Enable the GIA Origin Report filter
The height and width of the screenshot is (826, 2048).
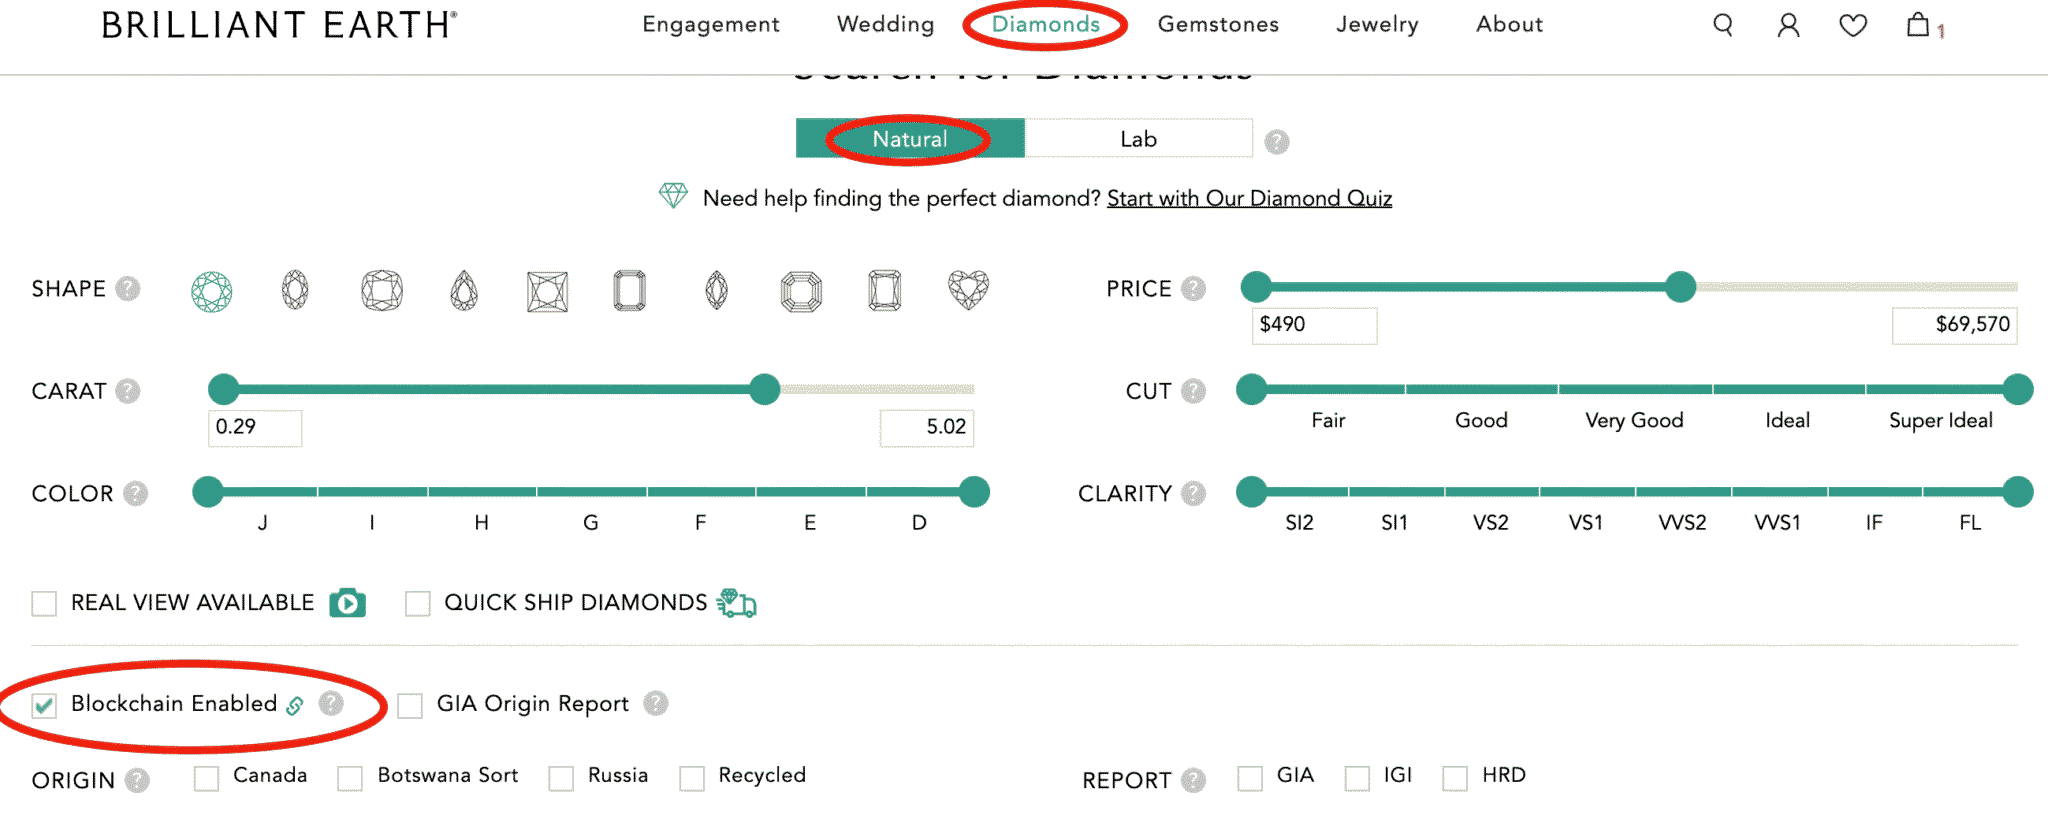tap(409, 705)
